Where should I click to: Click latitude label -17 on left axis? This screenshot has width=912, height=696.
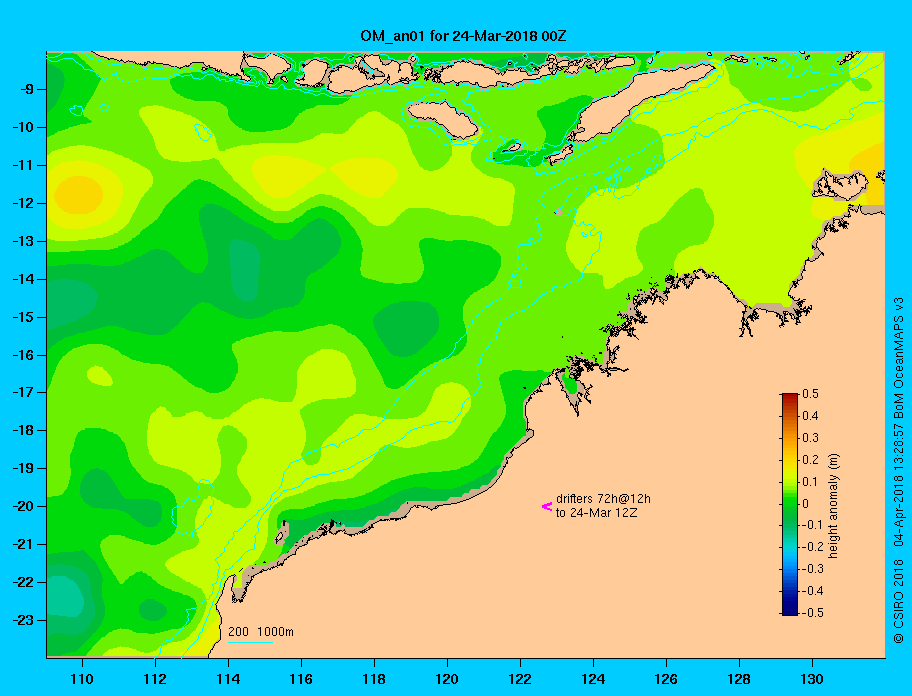point(22,393)
